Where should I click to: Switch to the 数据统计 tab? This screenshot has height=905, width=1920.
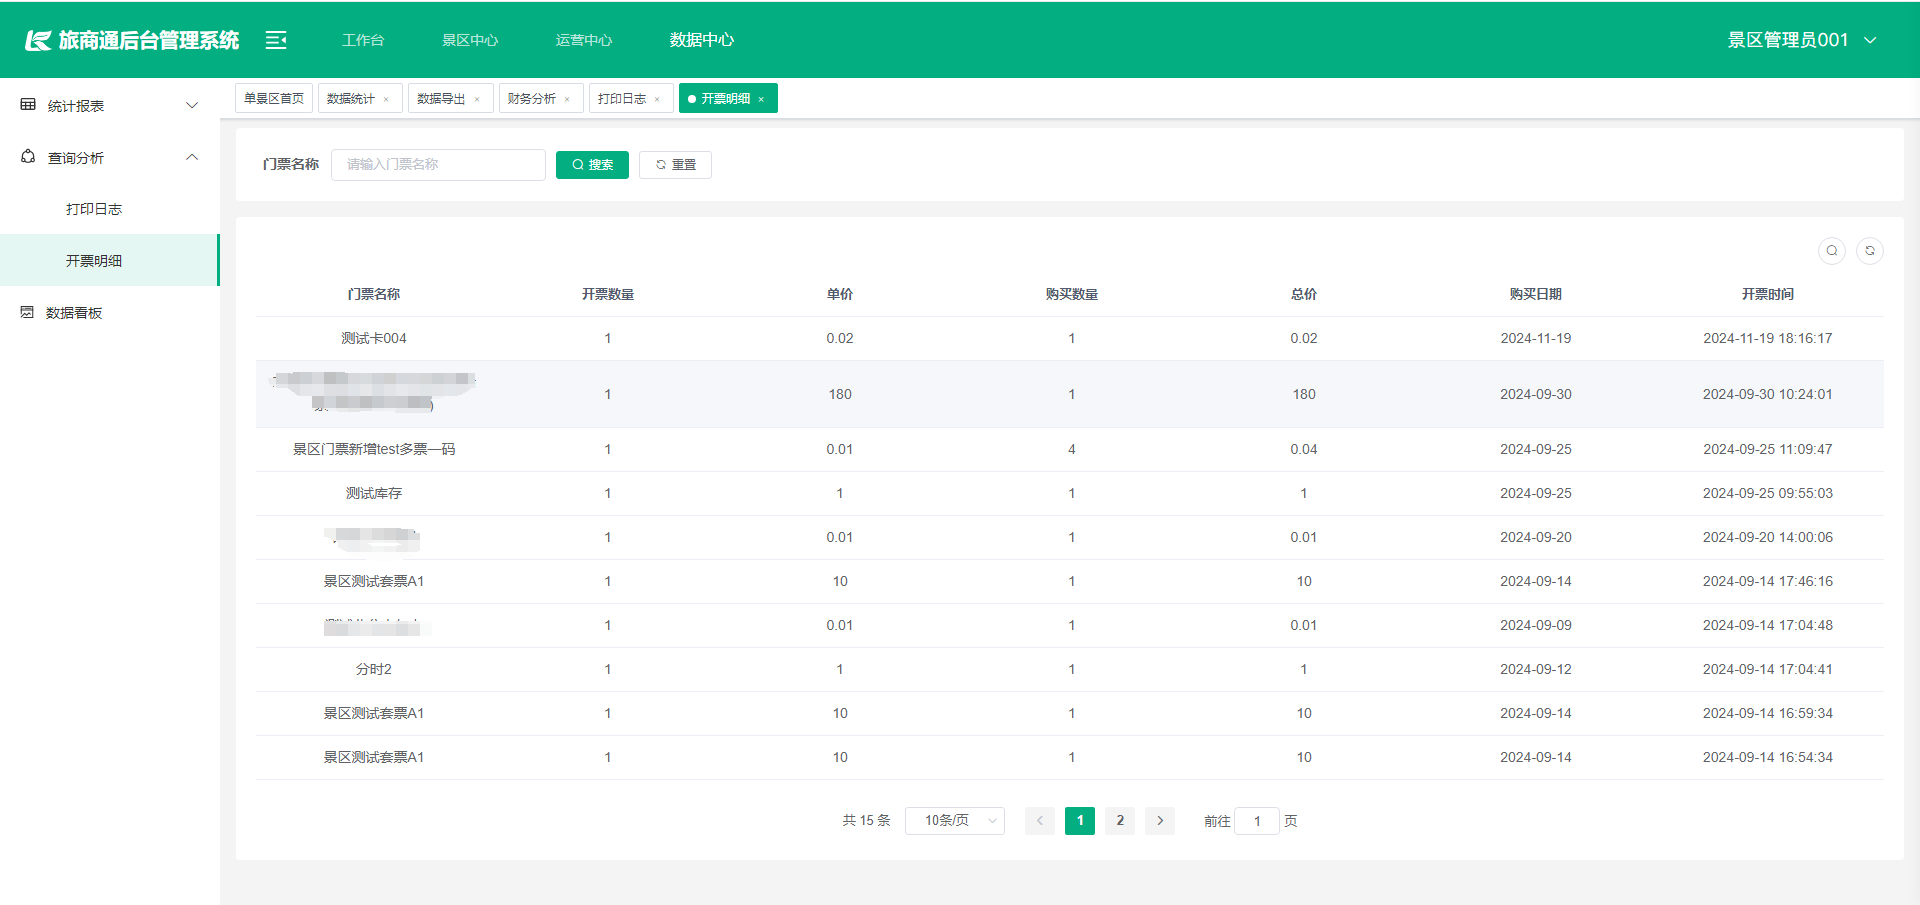click(x=351, y=99)
